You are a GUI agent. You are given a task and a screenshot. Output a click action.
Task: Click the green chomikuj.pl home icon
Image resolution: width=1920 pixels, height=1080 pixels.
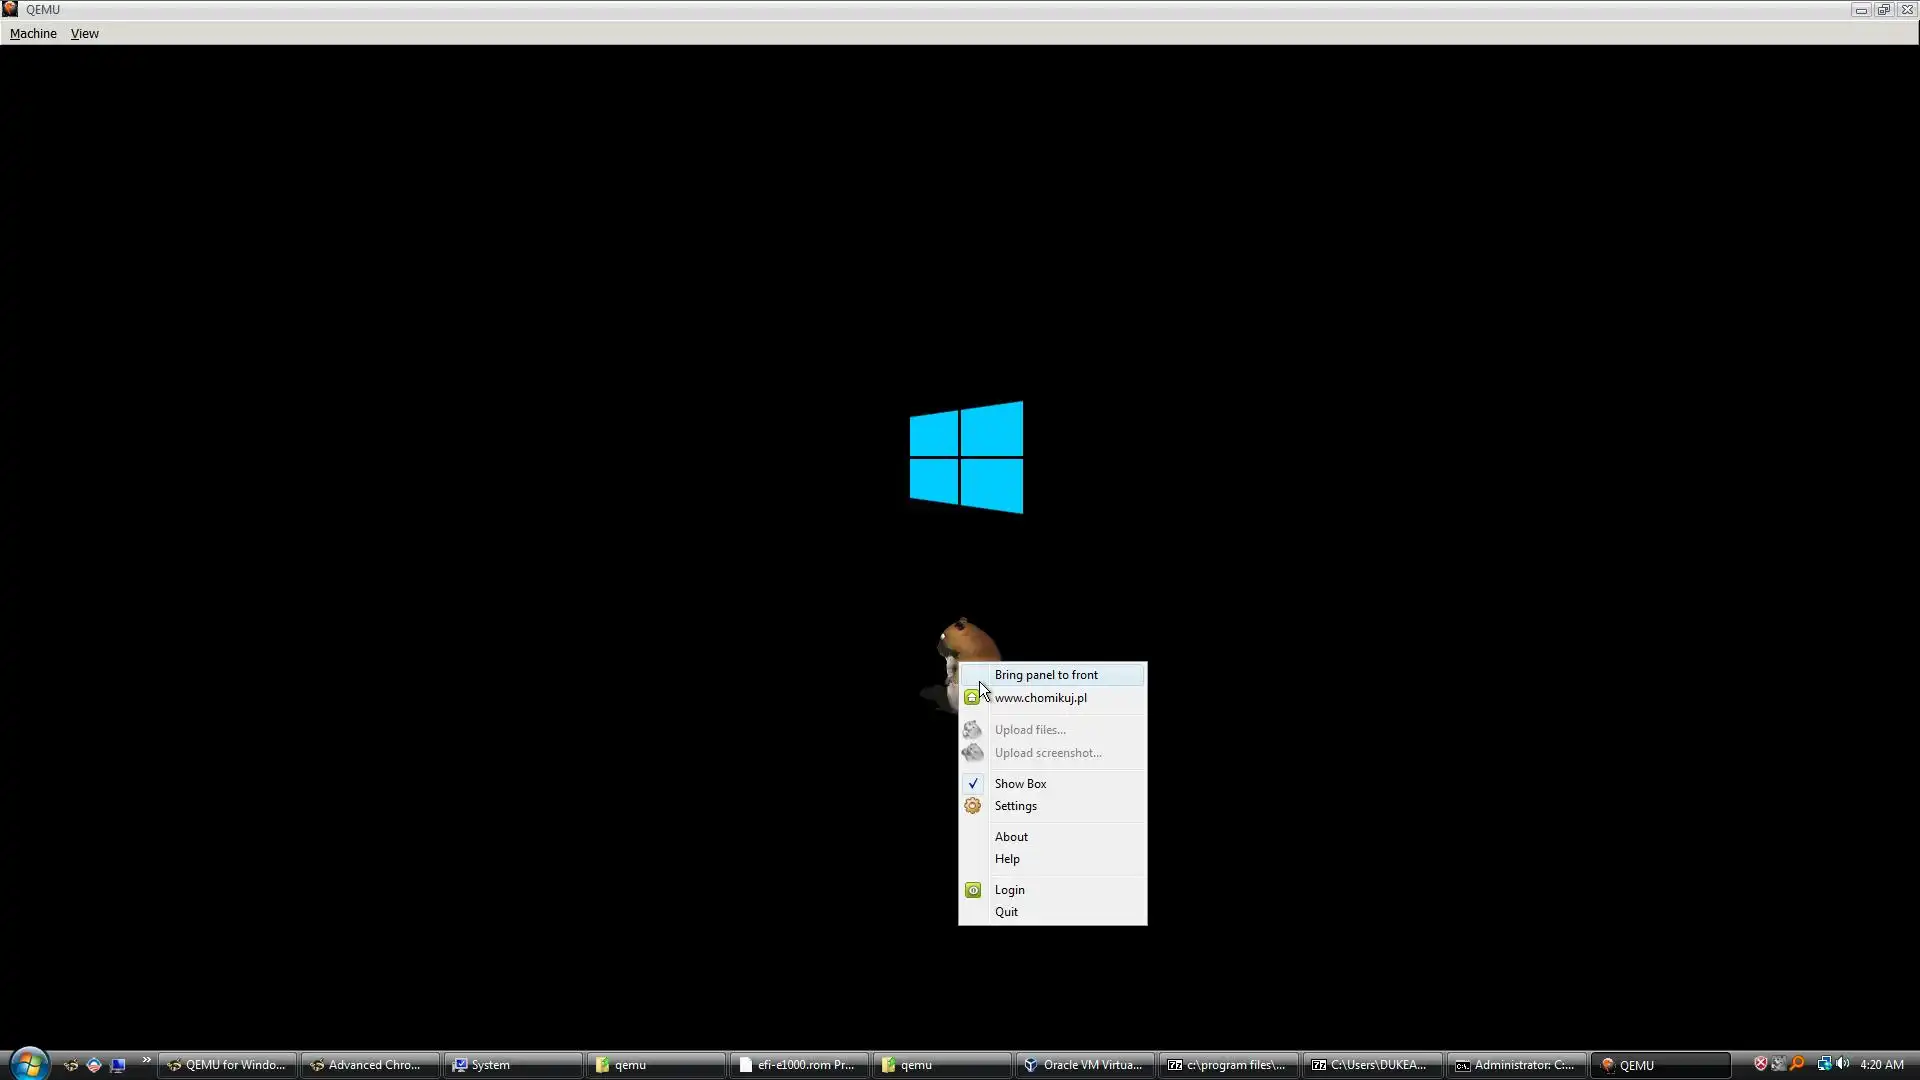pyautogui.click(x=972, y=698)
